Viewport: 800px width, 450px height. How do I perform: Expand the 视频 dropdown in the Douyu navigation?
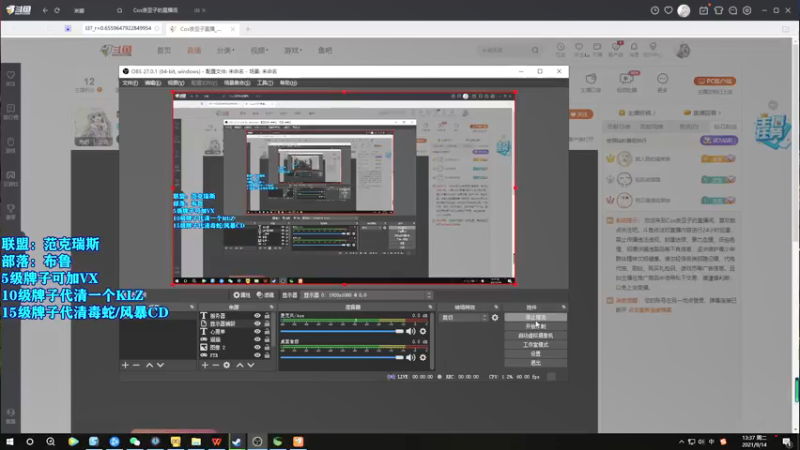(259, 51)
